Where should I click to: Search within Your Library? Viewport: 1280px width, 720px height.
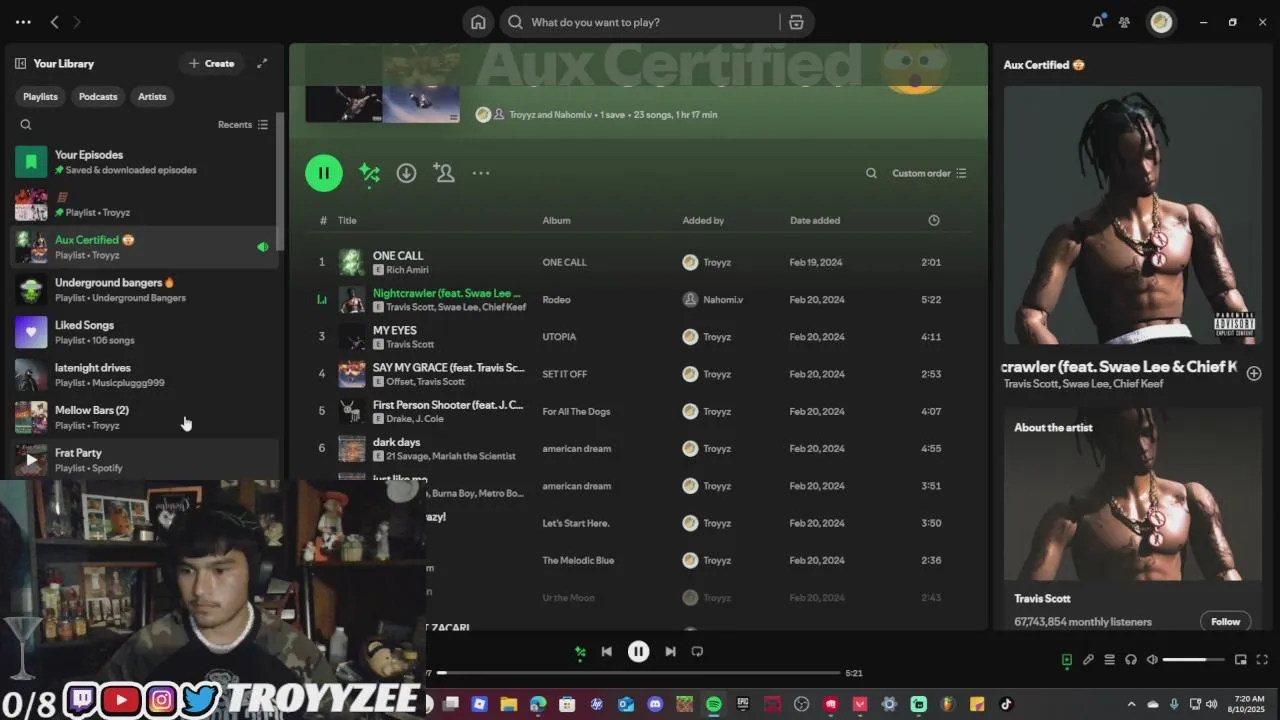[26, 125]
